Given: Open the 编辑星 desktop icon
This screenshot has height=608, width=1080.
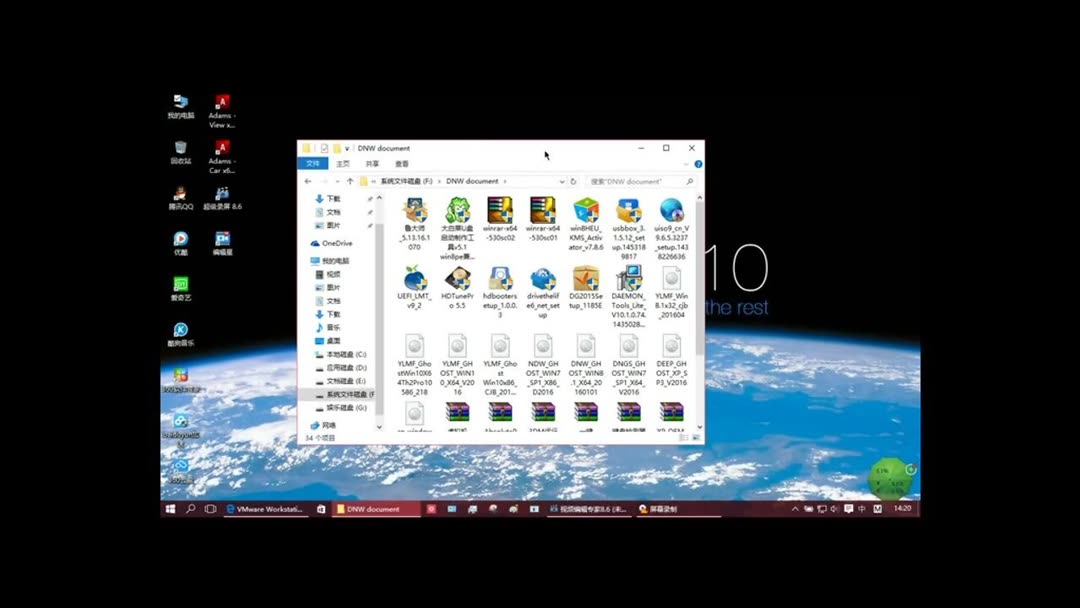Looking at the screenshot, I should pos(222,244).
